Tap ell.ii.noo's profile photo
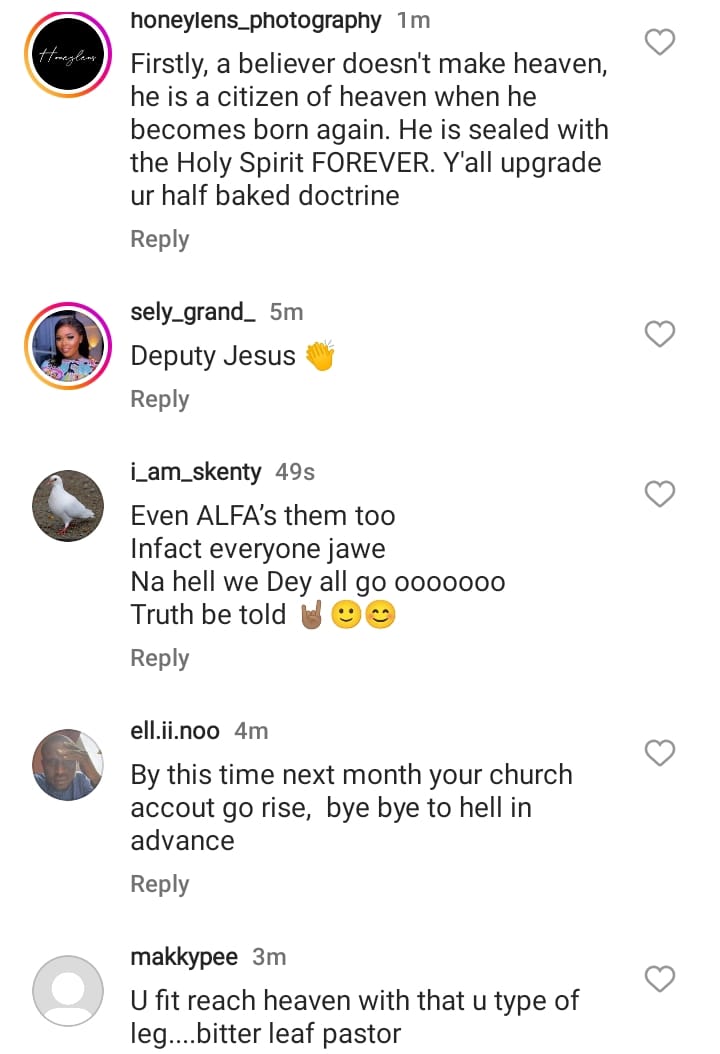 pyautogui.click(x=68, y=765)
